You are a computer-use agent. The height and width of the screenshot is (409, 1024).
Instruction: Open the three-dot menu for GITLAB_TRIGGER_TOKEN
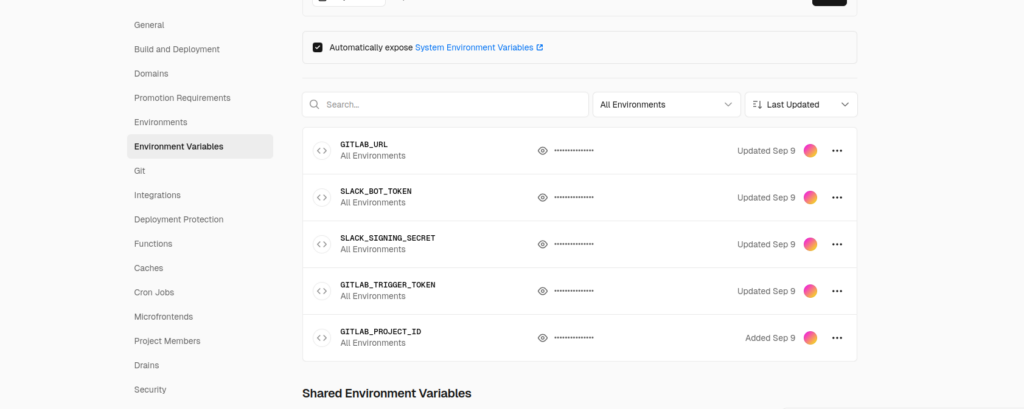point(837,291)
